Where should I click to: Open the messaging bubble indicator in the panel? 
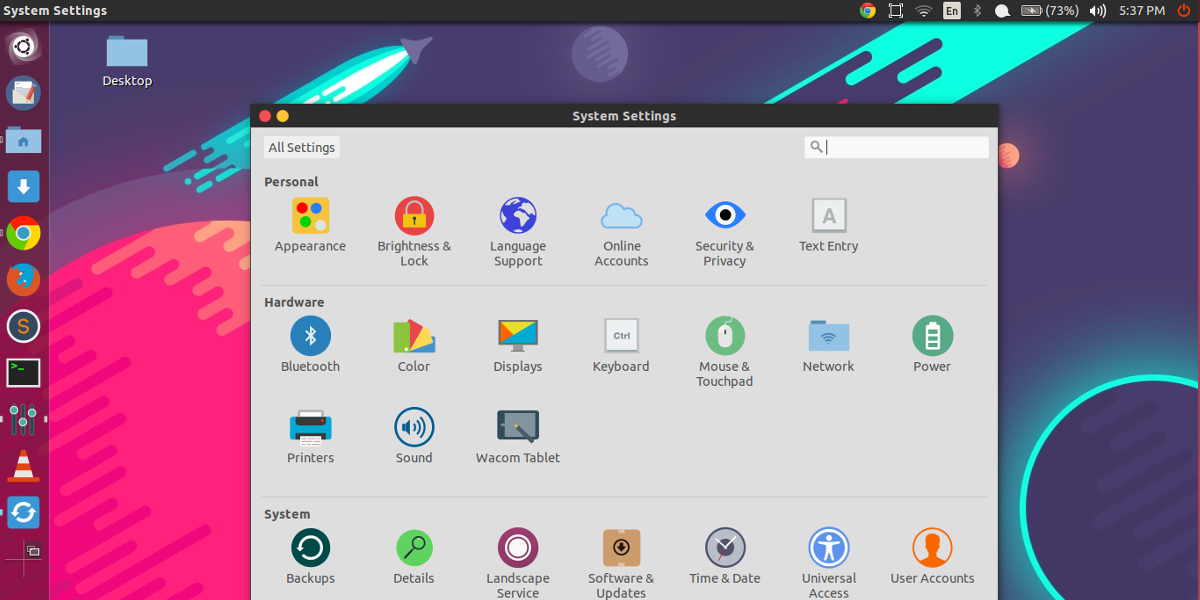coord(1003,11)
